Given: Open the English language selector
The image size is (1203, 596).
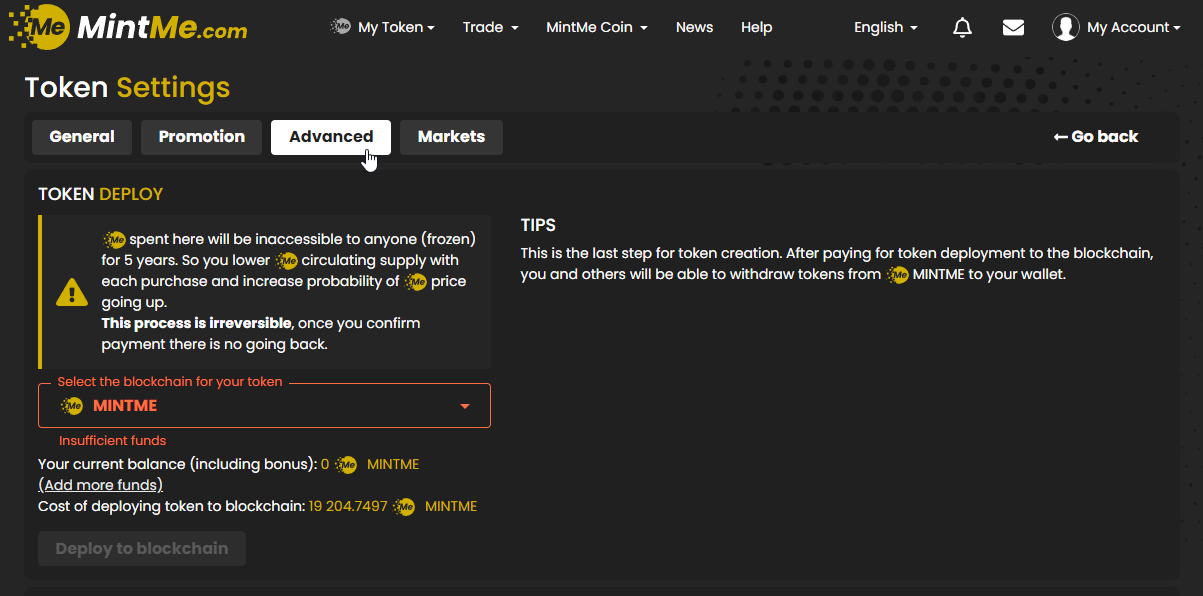Looking at the screenshot, I should (885, 28).
